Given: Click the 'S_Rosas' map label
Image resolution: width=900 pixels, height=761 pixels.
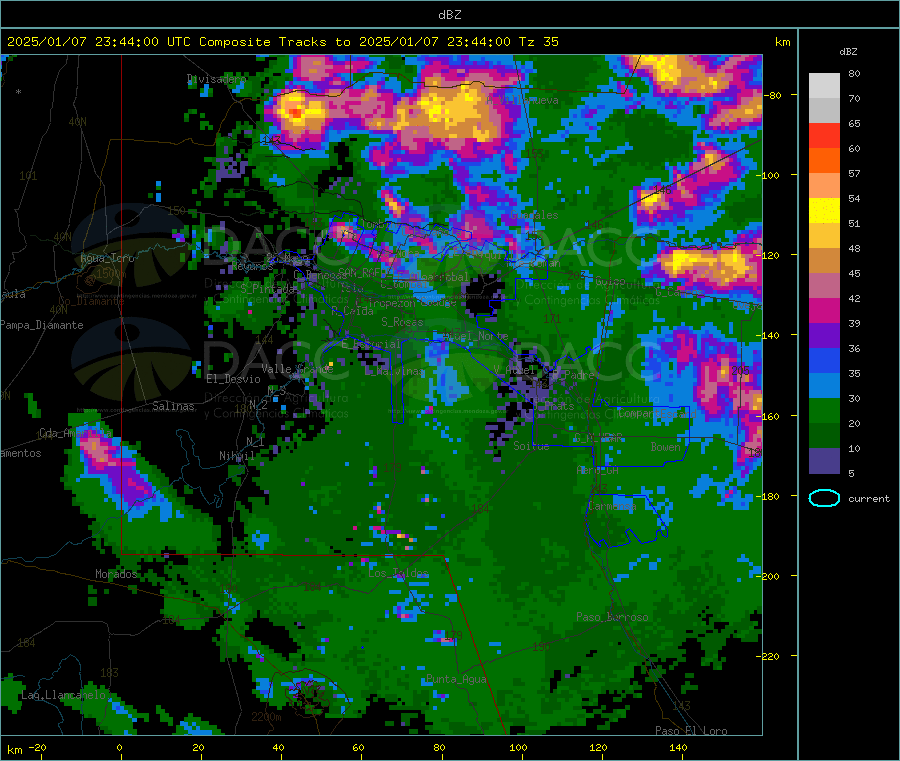Looking at the screenshot, I should point(402,322).
